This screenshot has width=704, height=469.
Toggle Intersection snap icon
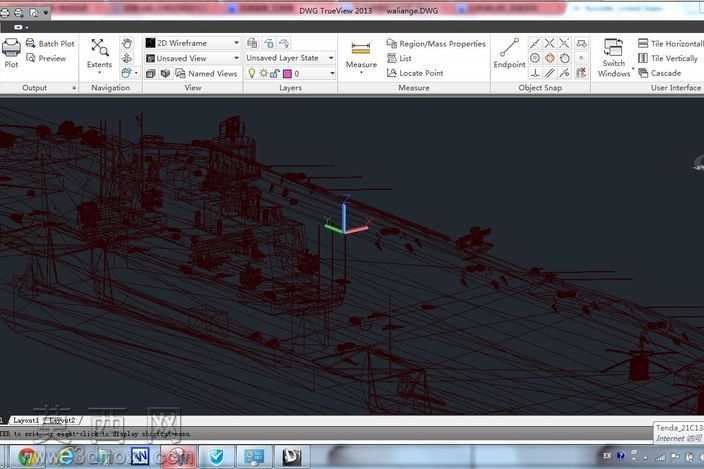[x=550, y=44]
